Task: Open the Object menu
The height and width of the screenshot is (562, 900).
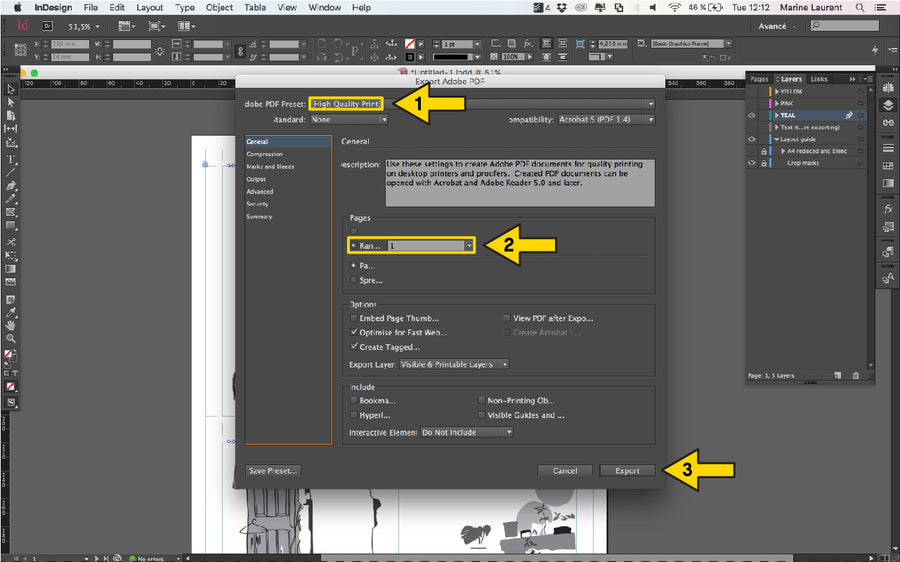Action: pos(219,7)
